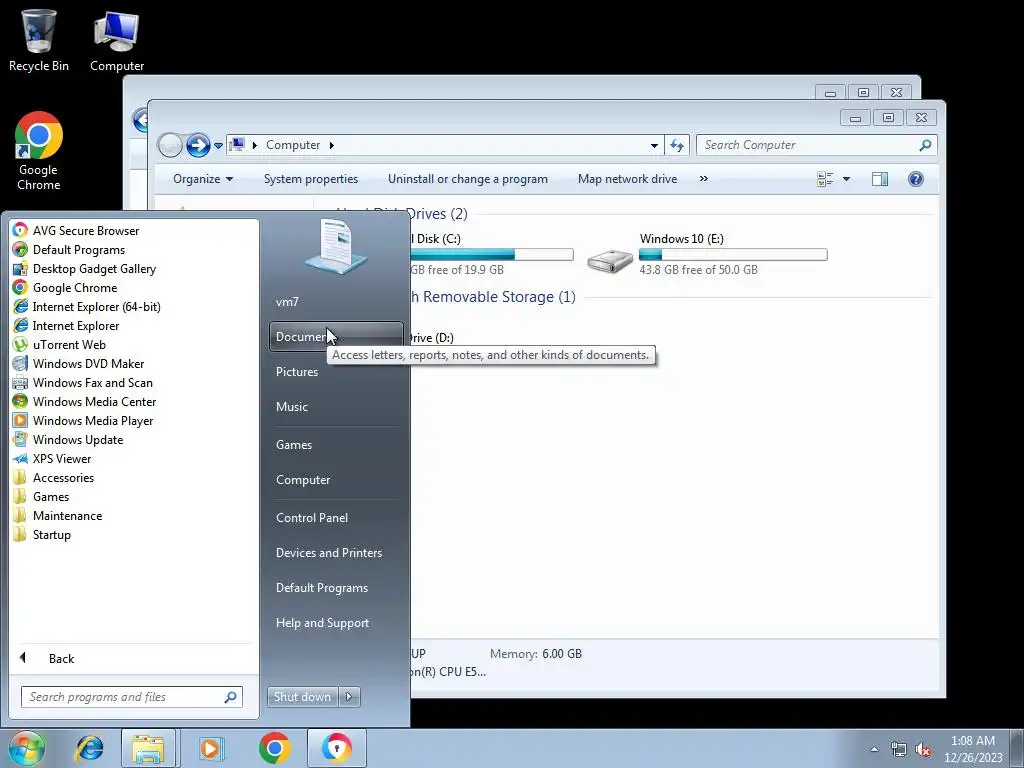Focus the Search programs and files box
Screen dimensions: 1024x768
coord(131,697)
